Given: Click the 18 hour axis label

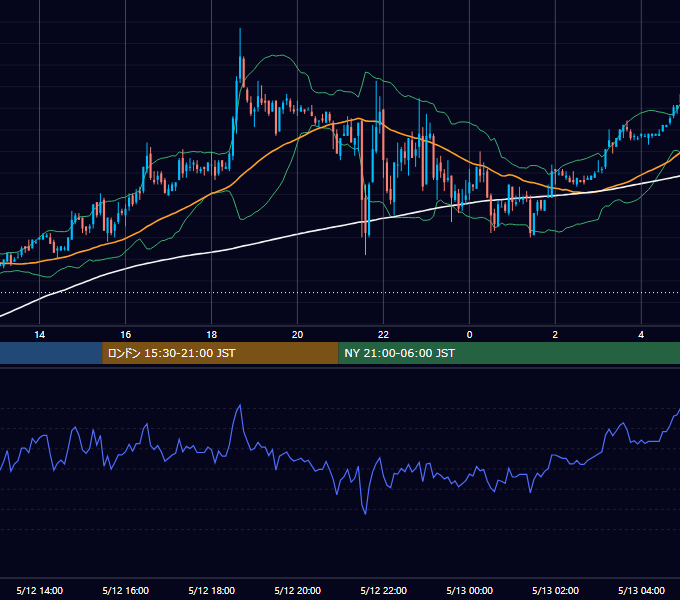Looking at the screenshot, I should point(211,335).
